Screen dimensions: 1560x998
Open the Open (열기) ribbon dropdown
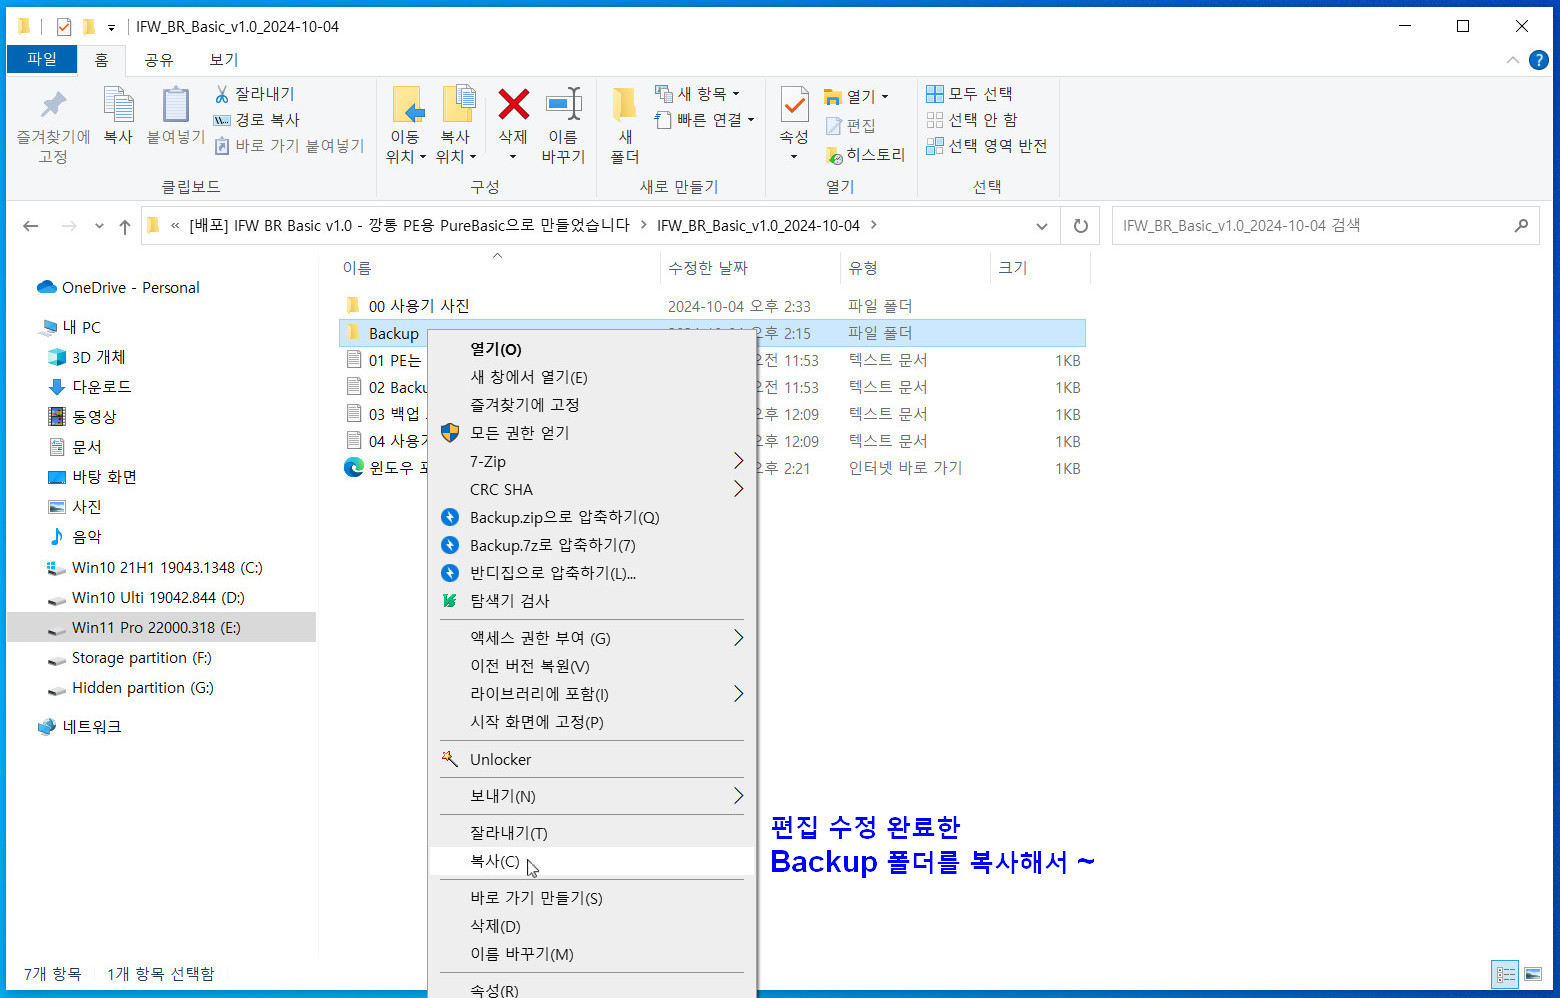856,97
